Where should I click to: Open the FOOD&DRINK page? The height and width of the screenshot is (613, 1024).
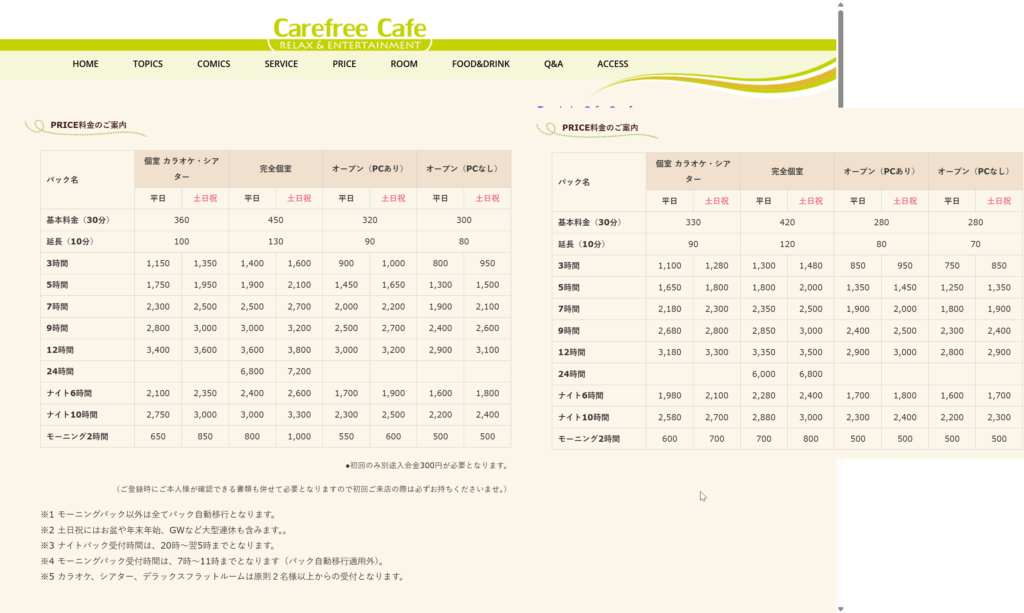click(x=481, y=64)
